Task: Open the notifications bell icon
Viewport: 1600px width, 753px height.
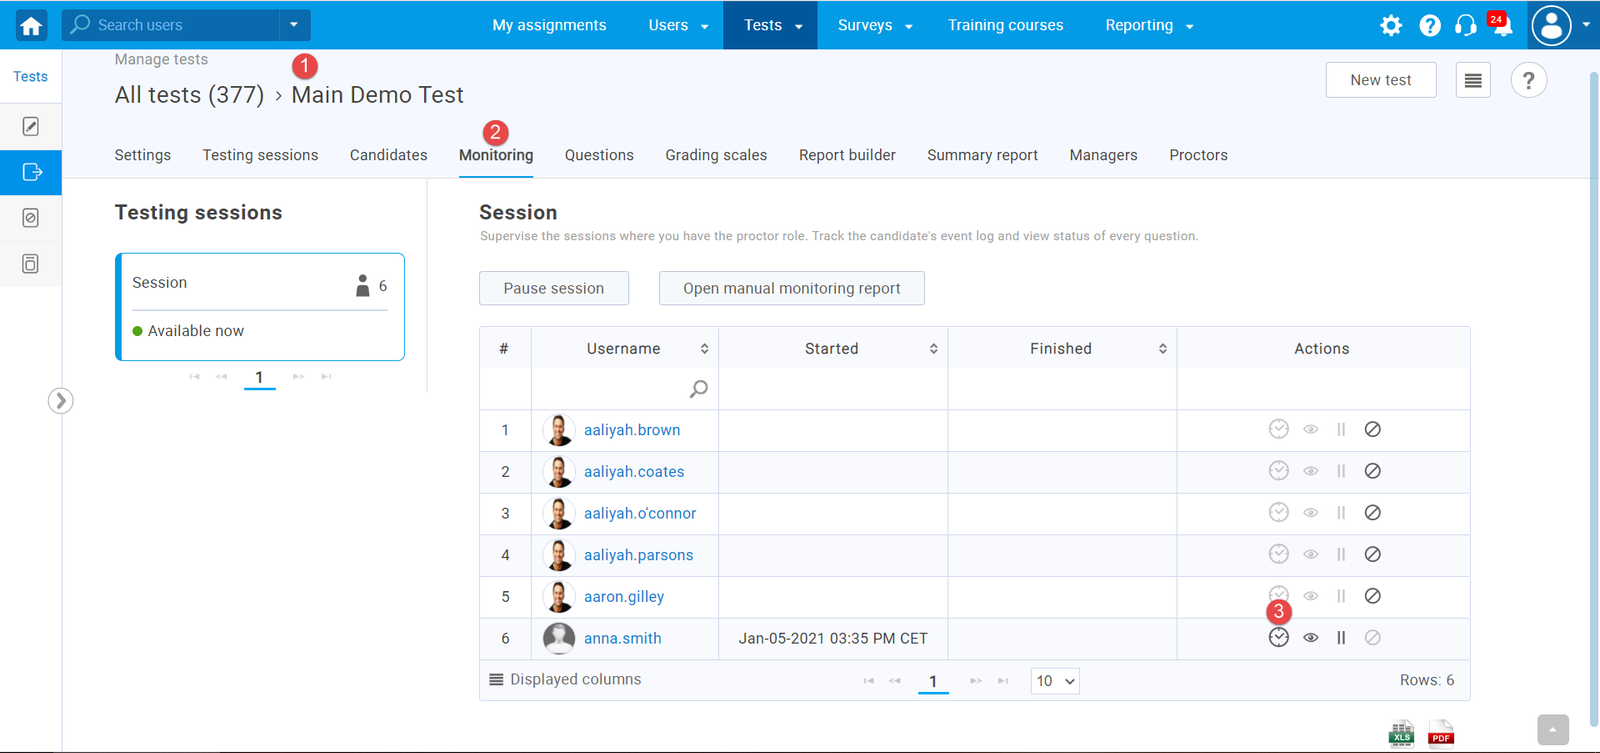Action: 1502,27
